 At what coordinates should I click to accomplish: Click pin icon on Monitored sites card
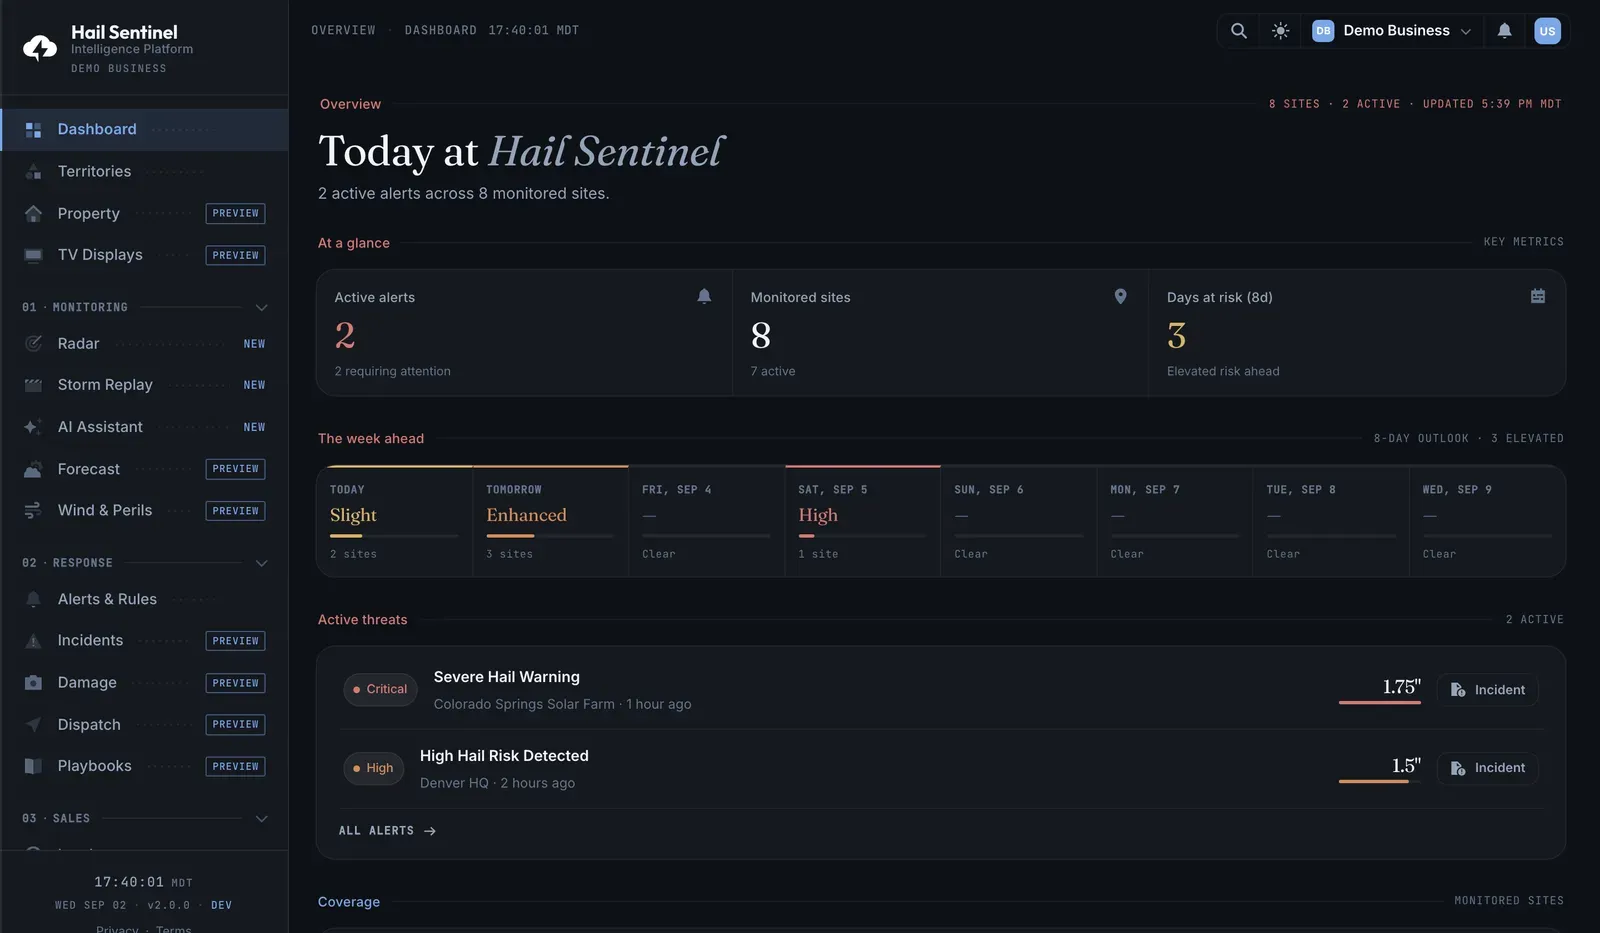tap(1120, 296)
